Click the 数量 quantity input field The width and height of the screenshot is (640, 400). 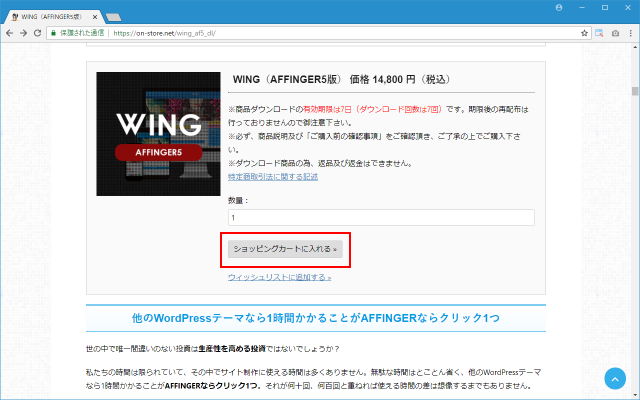click(x=381, y=218)
